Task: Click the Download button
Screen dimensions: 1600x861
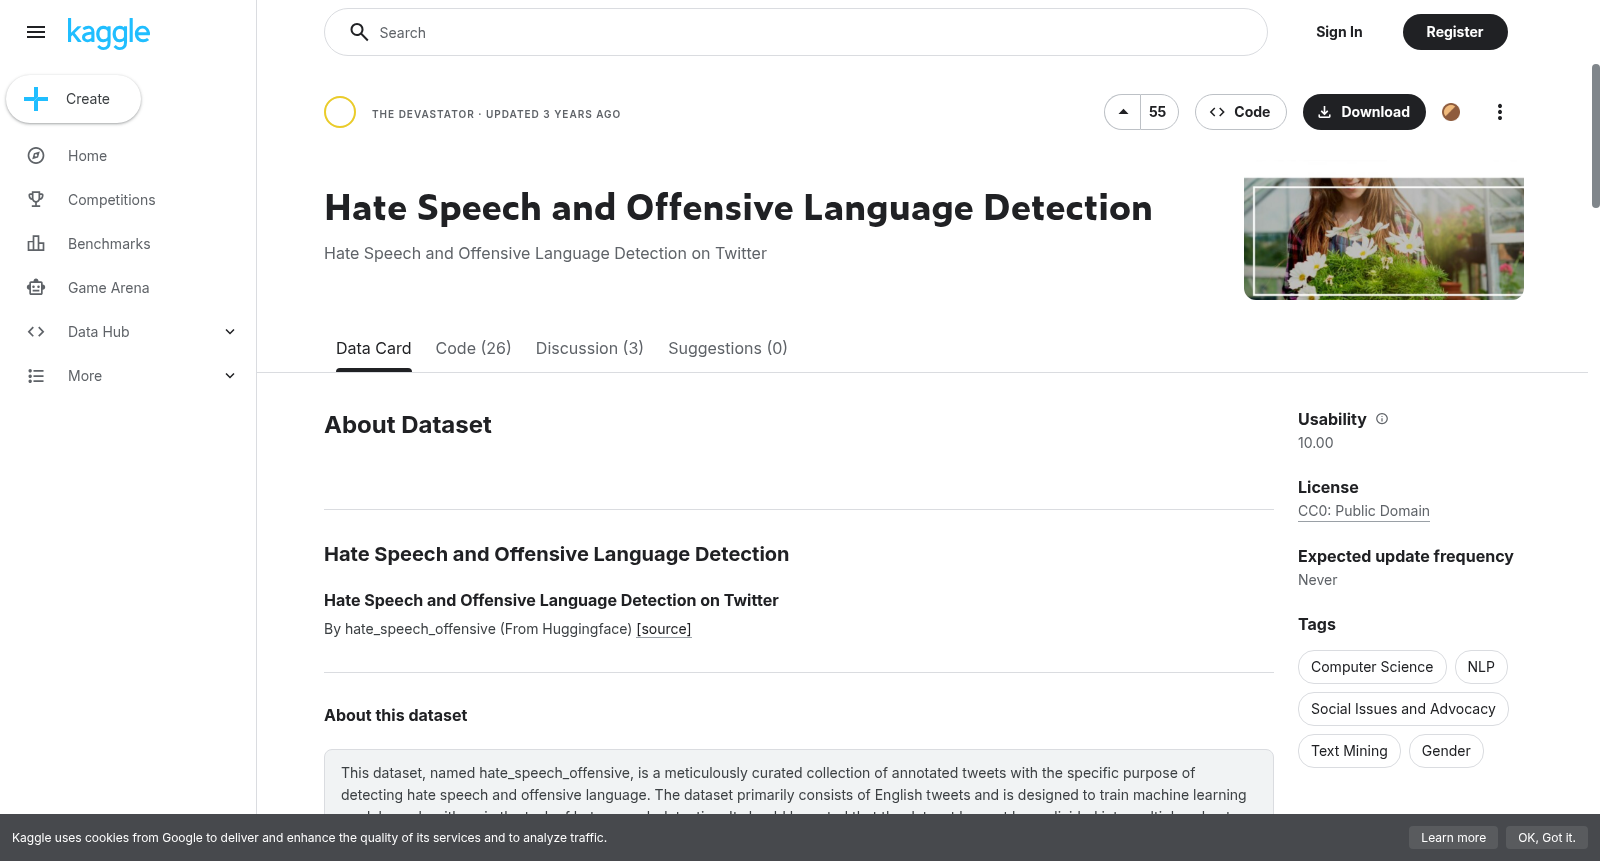Action: pos(1364,112)
